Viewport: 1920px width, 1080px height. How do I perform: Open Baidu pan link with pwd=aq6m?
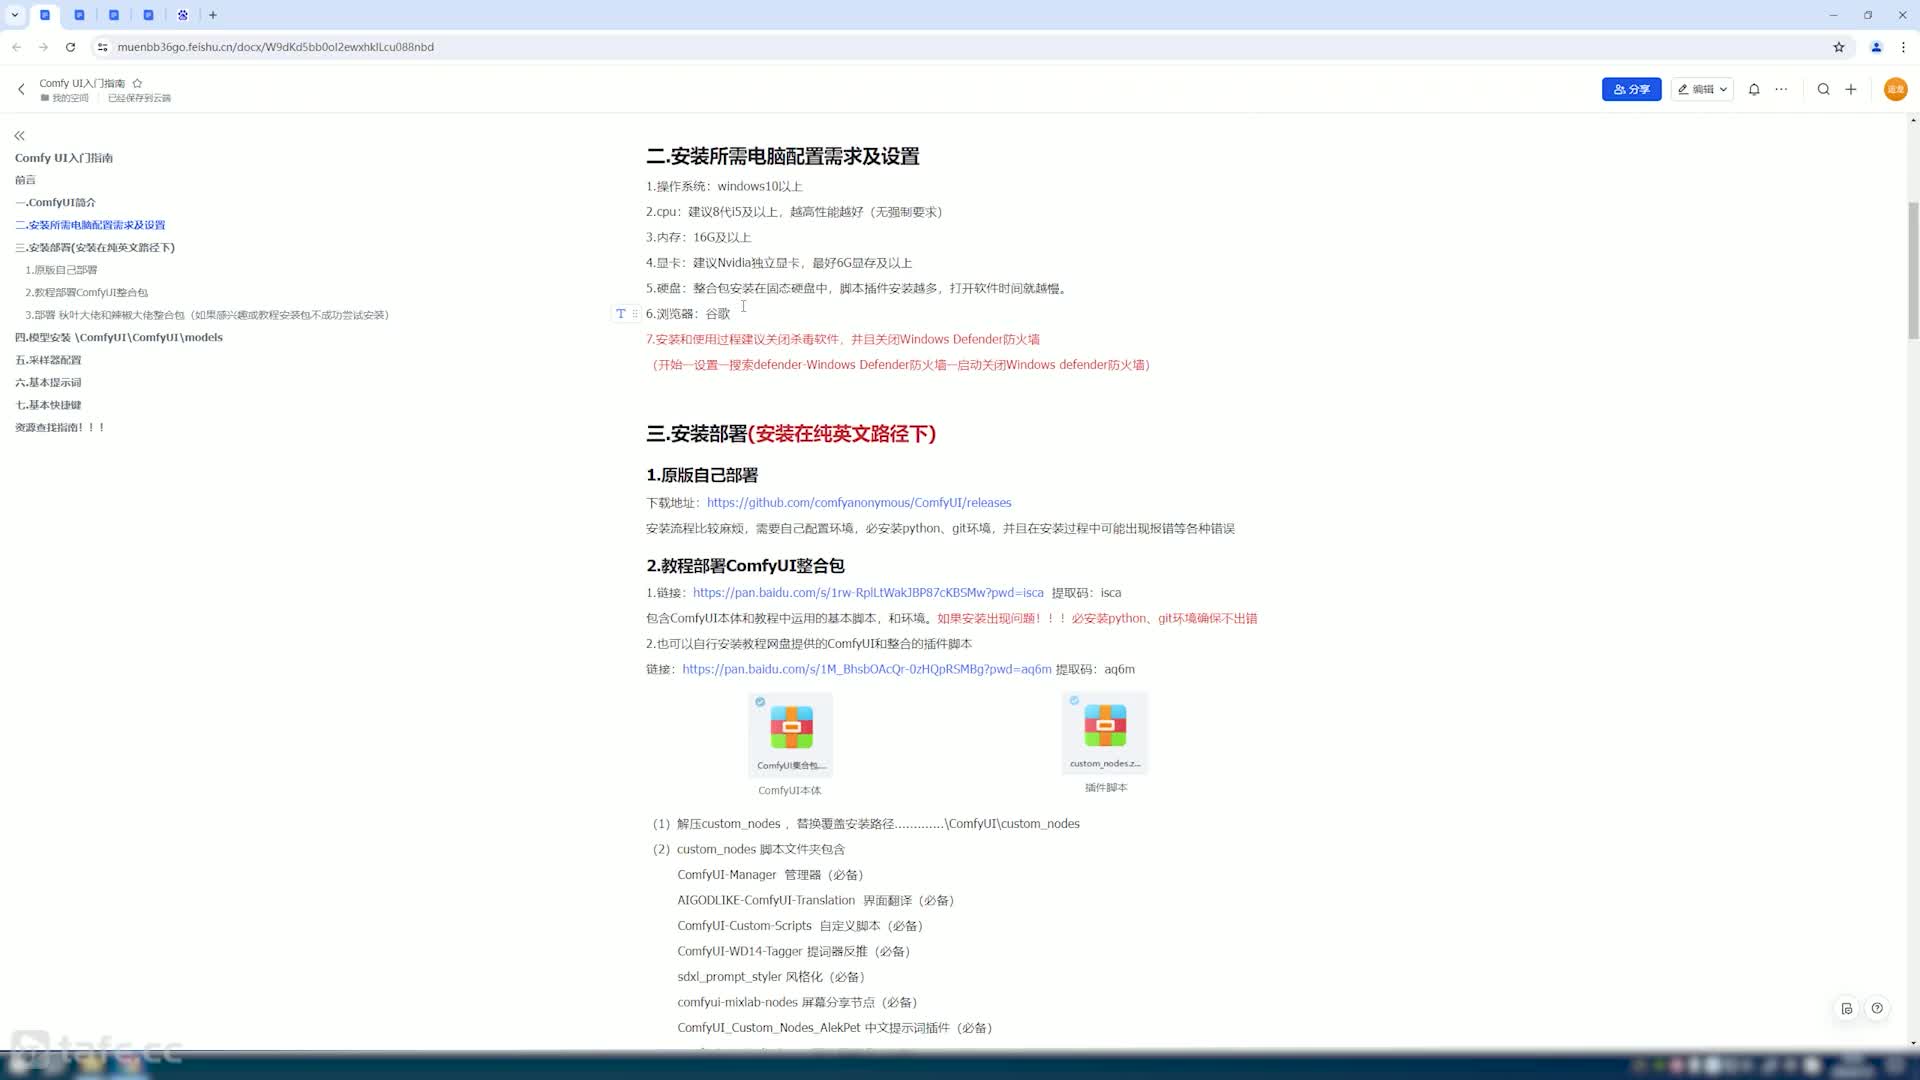(x=867, y=669)
